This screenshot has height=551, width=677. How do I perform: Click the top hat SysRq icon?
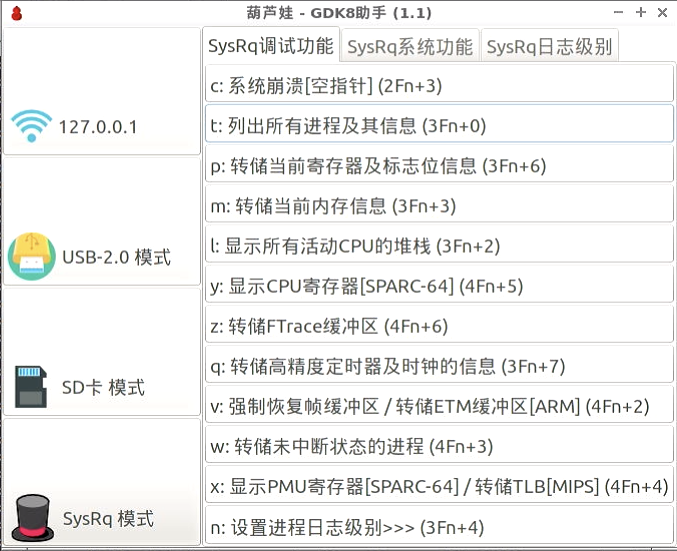tap(32, 518)
